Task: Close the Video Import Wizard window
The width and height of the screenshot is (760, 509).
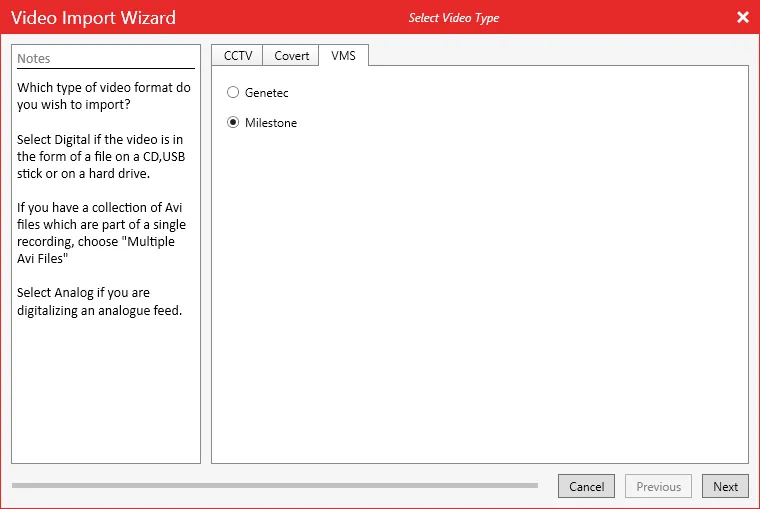Action: 743,17
